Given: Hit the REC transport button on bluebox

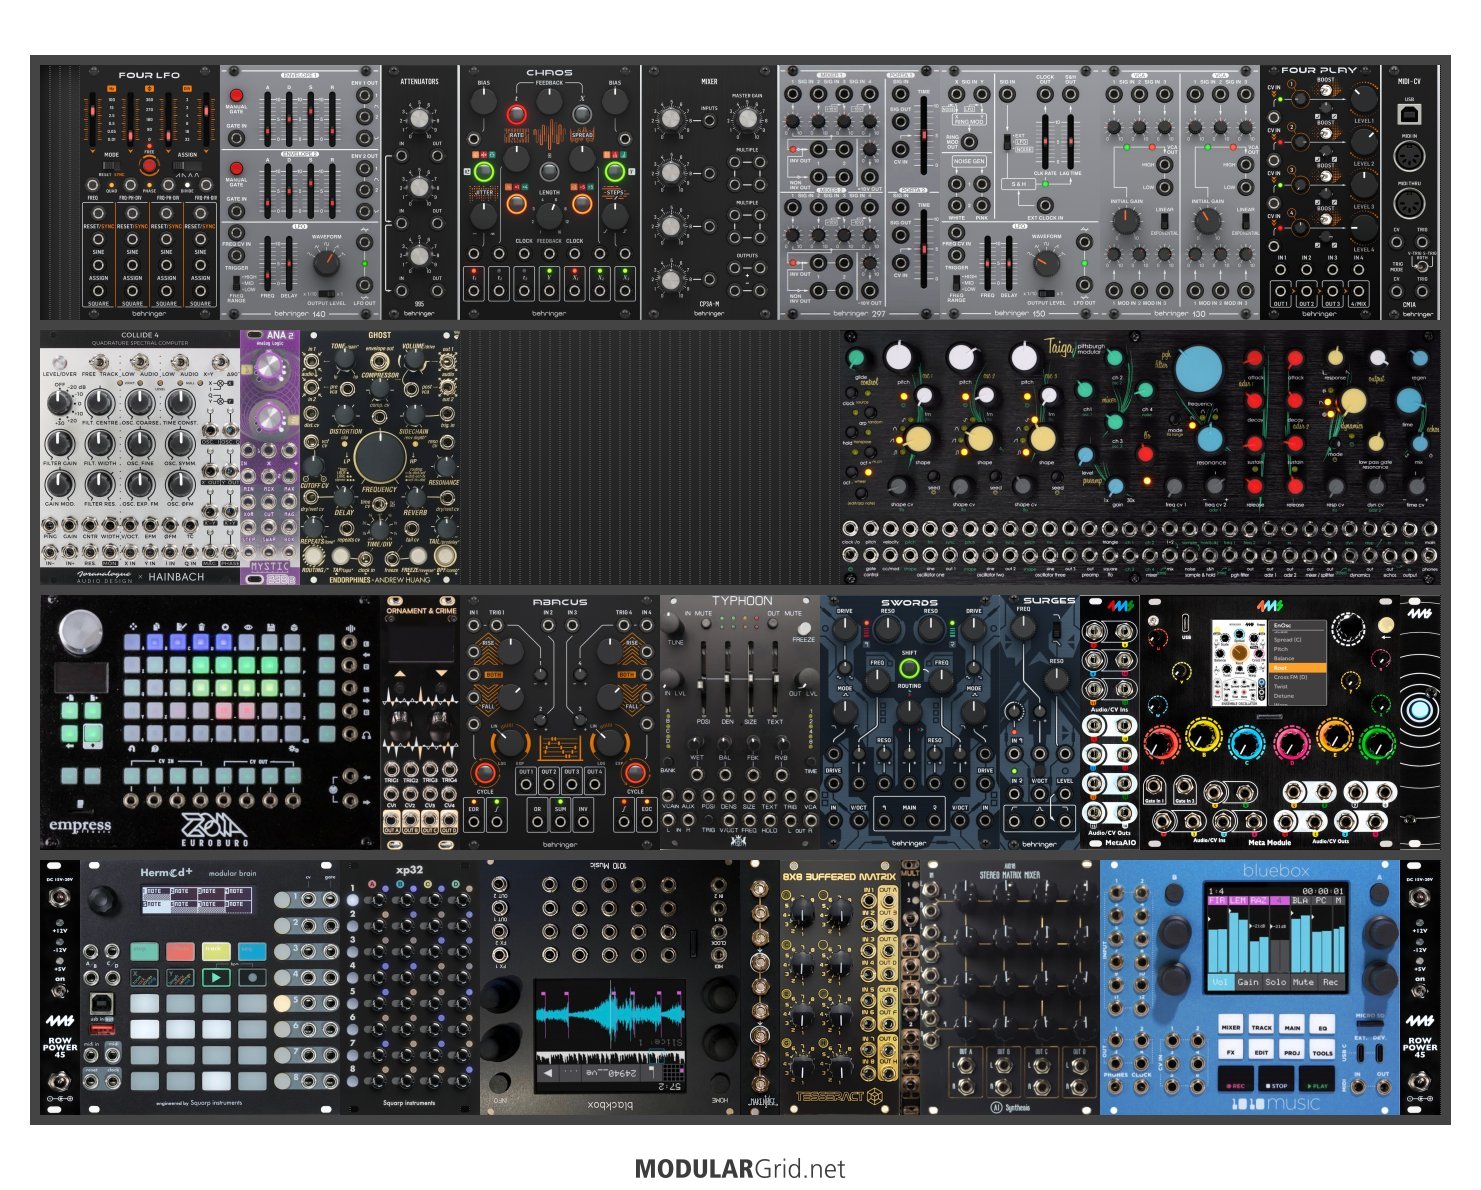Looking at the screenshot, I should pyautogui.click(x=1236, y=1079).
